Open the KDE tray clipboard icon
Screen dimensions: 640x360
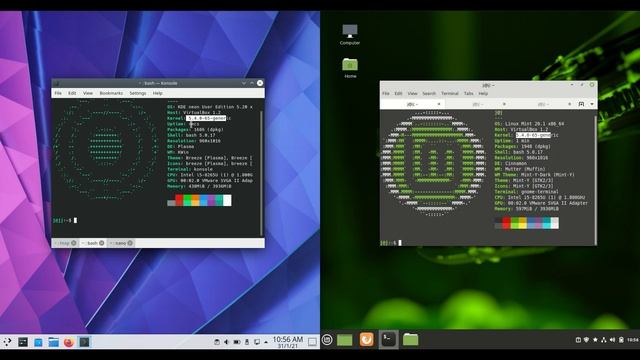point(217,342)
